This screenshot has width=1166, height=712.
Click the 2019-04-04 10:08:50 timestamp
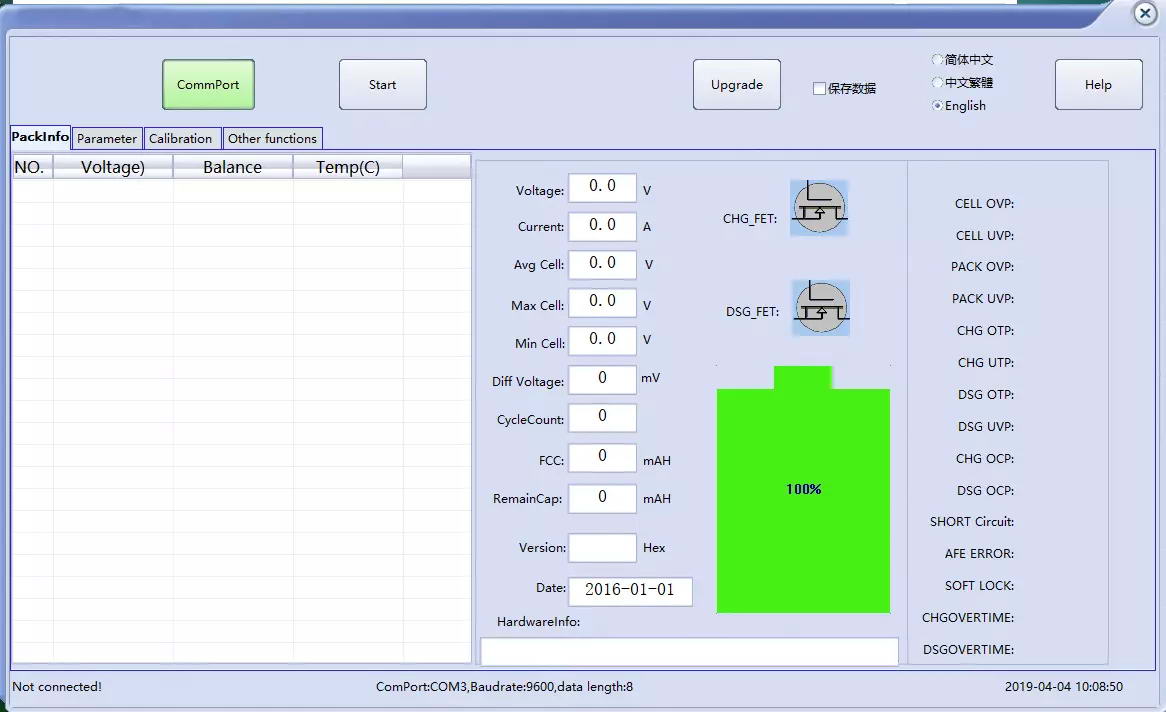[1063, 687]
